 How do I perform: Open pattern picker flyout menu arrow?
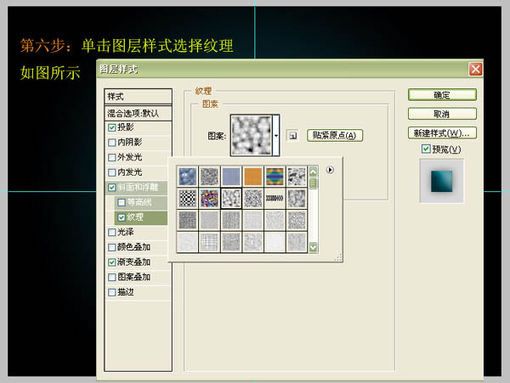pyautogui.click(x=330, y=170)
